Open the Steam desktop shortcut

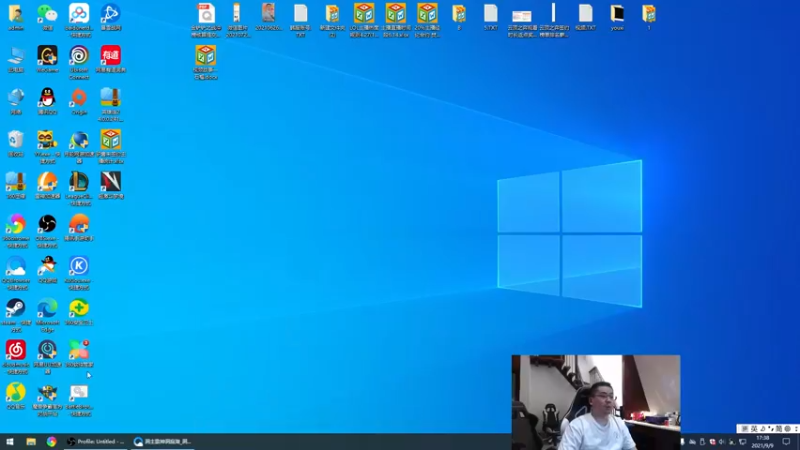click(16, 315)
